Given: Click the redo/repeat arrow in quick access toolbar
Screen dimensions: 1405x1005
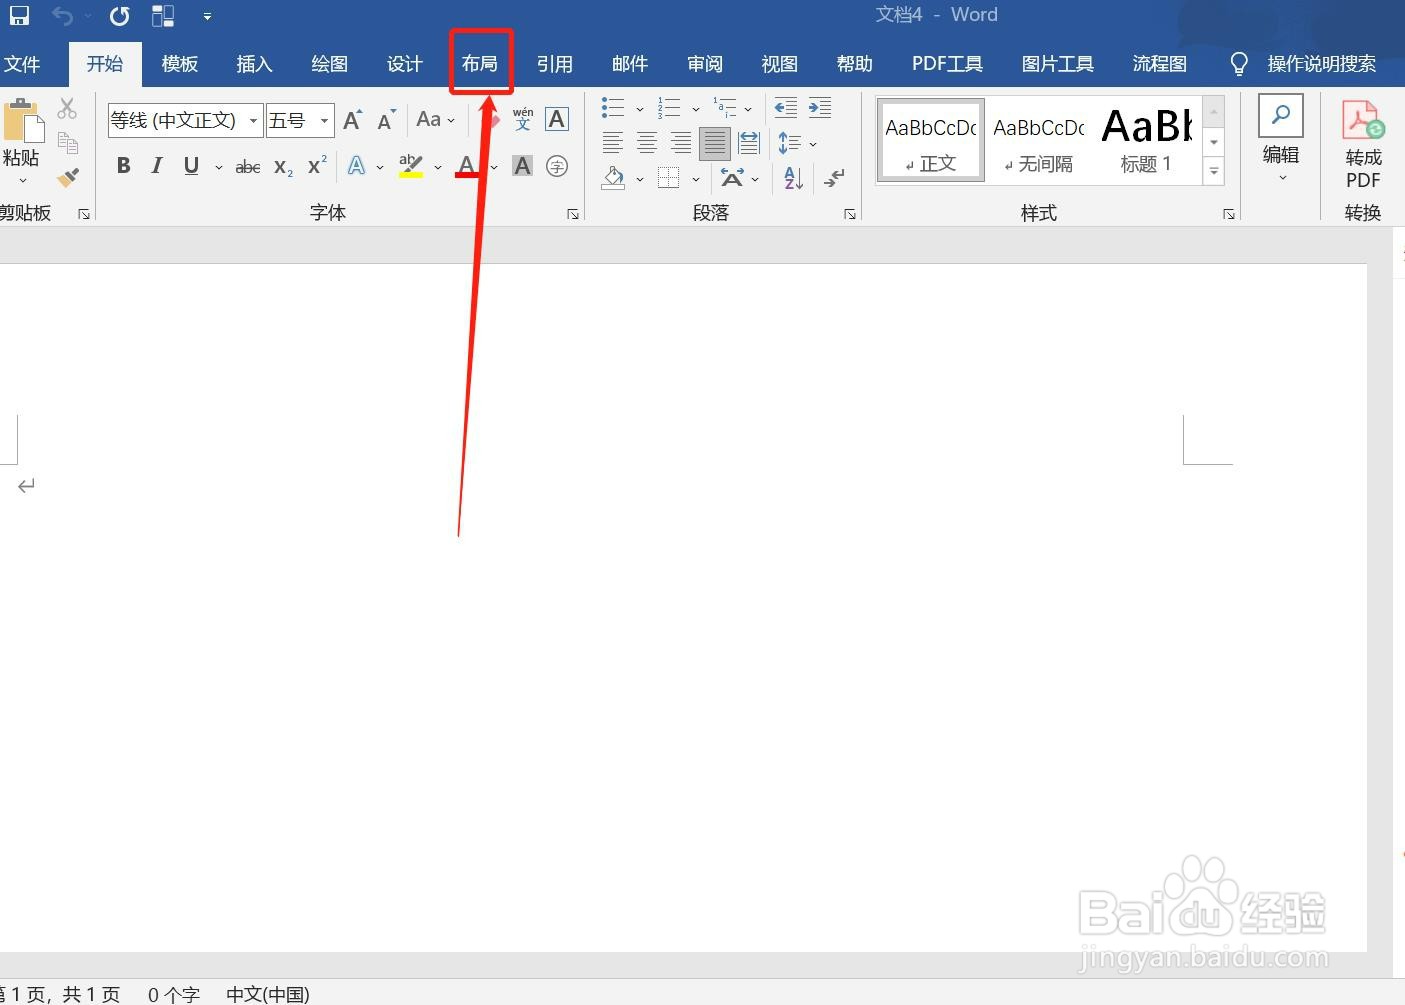Looking at the screenshot, I should click(119, 15).
